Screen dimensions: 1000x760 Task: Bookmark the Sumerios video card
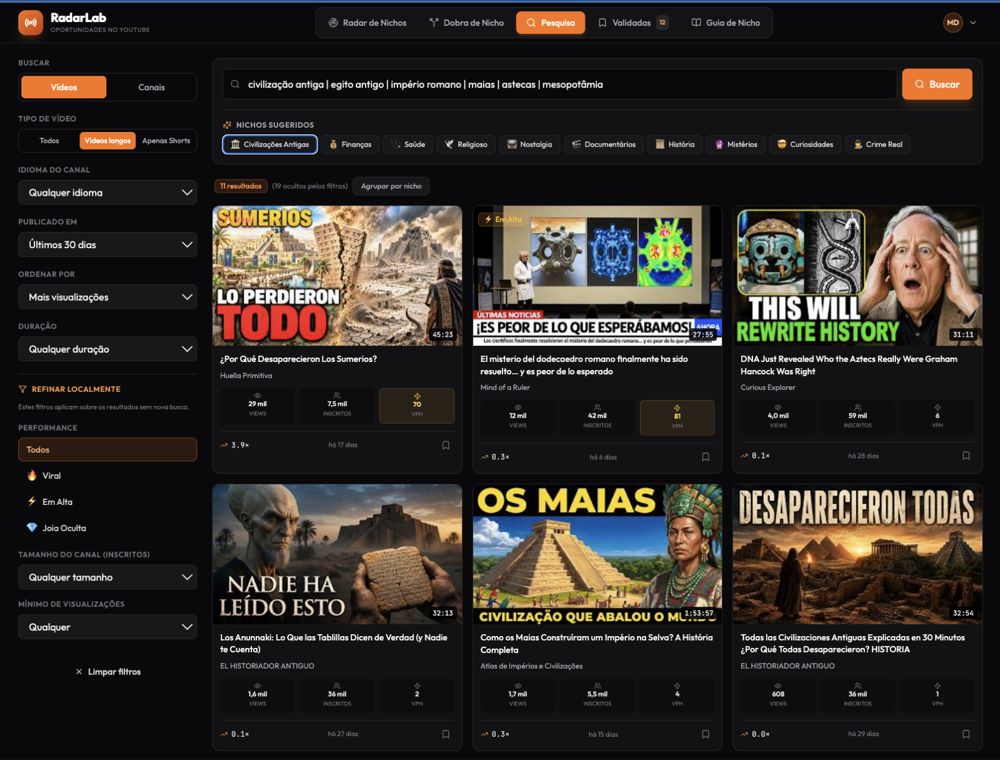click(x=446, y=445)
